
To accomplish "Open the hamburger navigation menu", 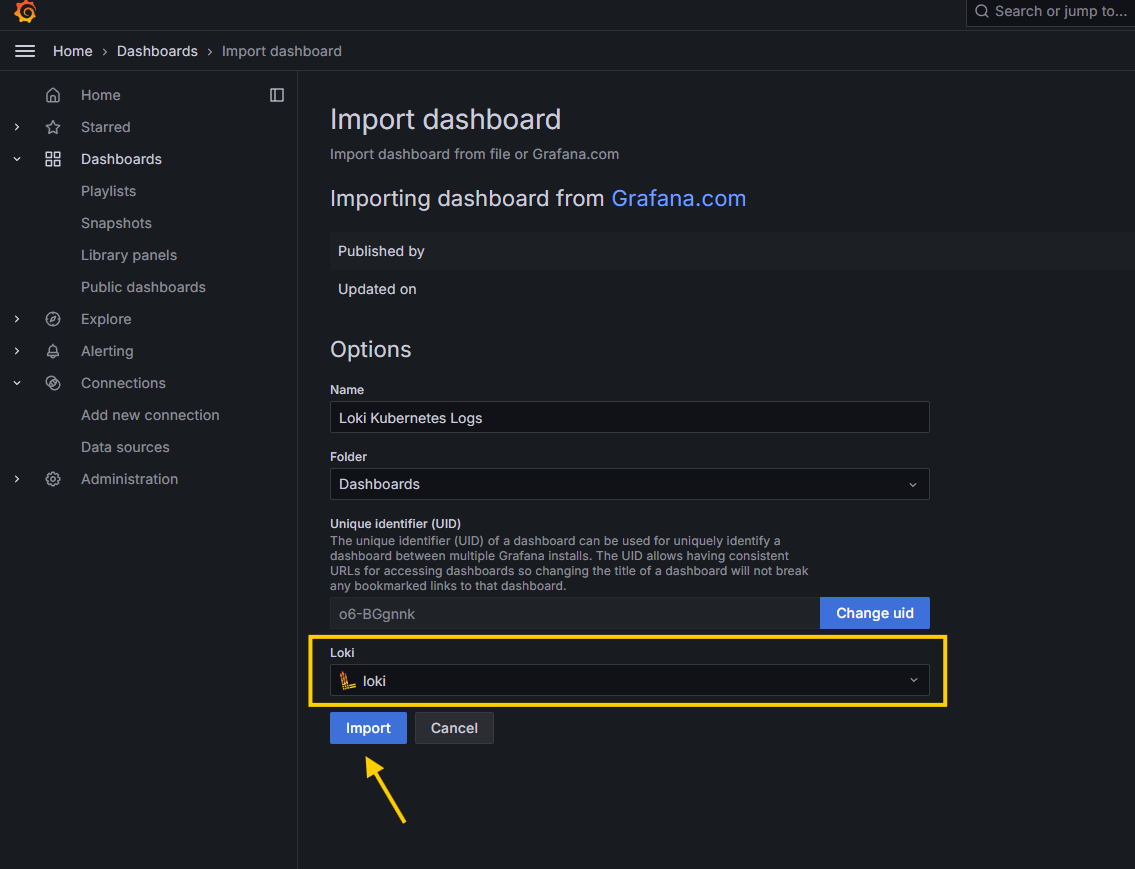I will pos(25,51).
